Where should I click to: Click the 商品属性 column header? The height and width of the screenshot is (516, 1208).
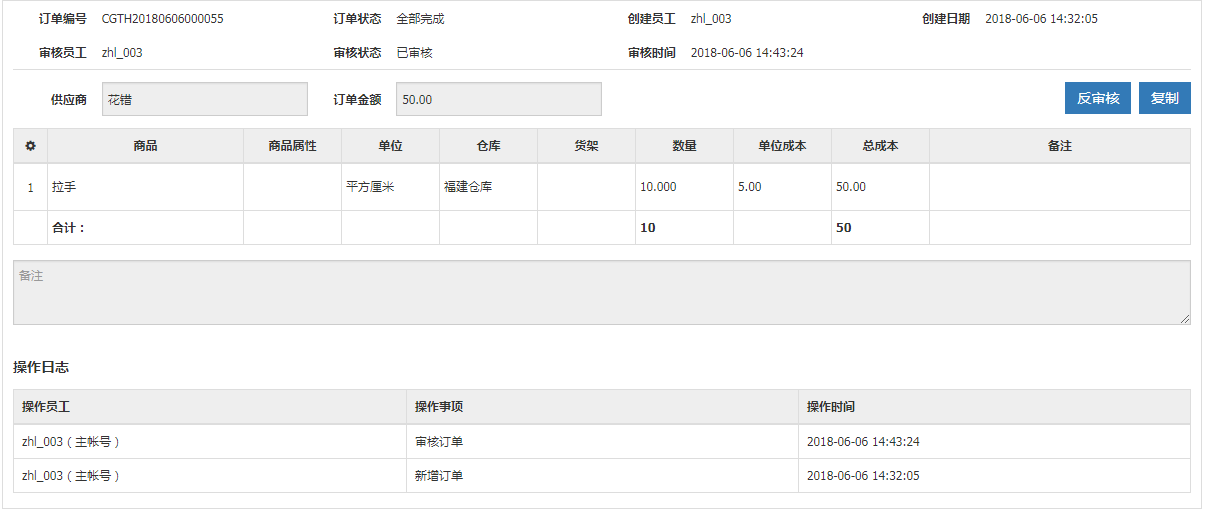point(292,146)
